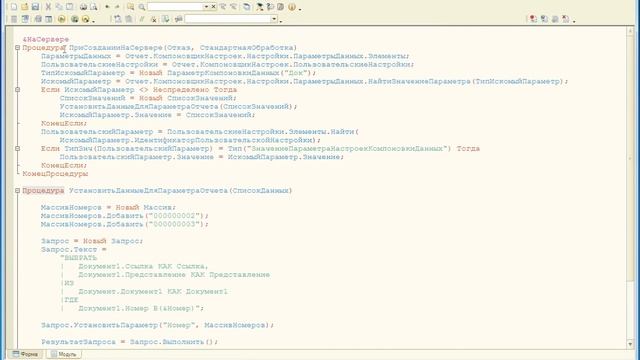
Task: Click the Undo arrow icon
Action: tap(107, 7)
